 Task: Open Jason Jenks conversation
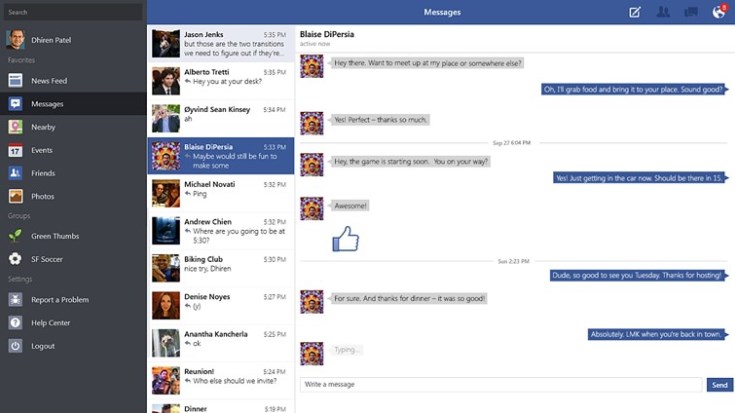[221, 44]
